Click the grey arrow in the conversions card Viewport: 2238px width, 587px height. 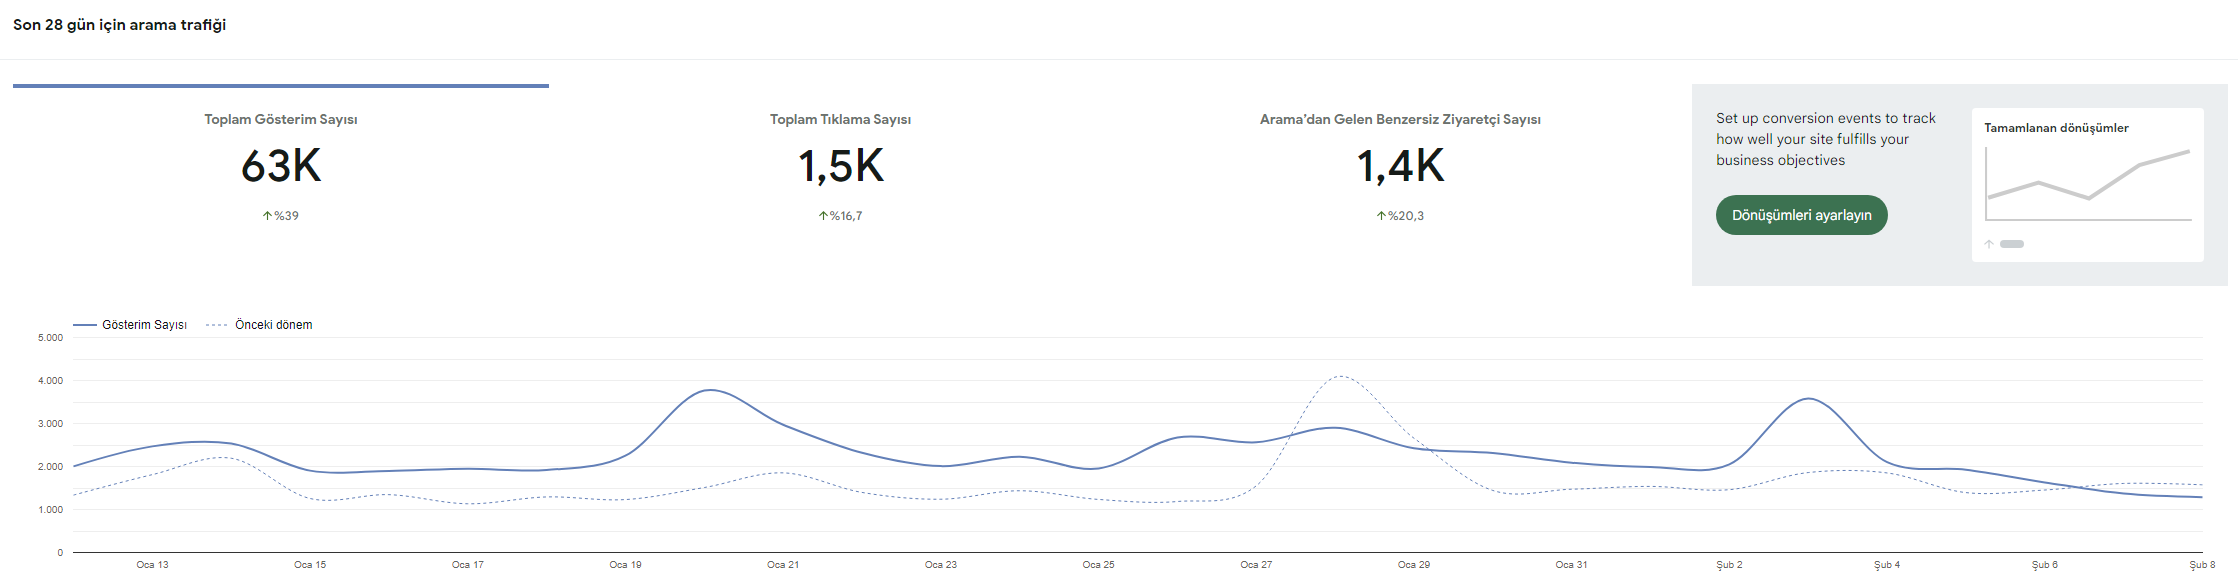pyautogui.click(x=1989, y=244)
